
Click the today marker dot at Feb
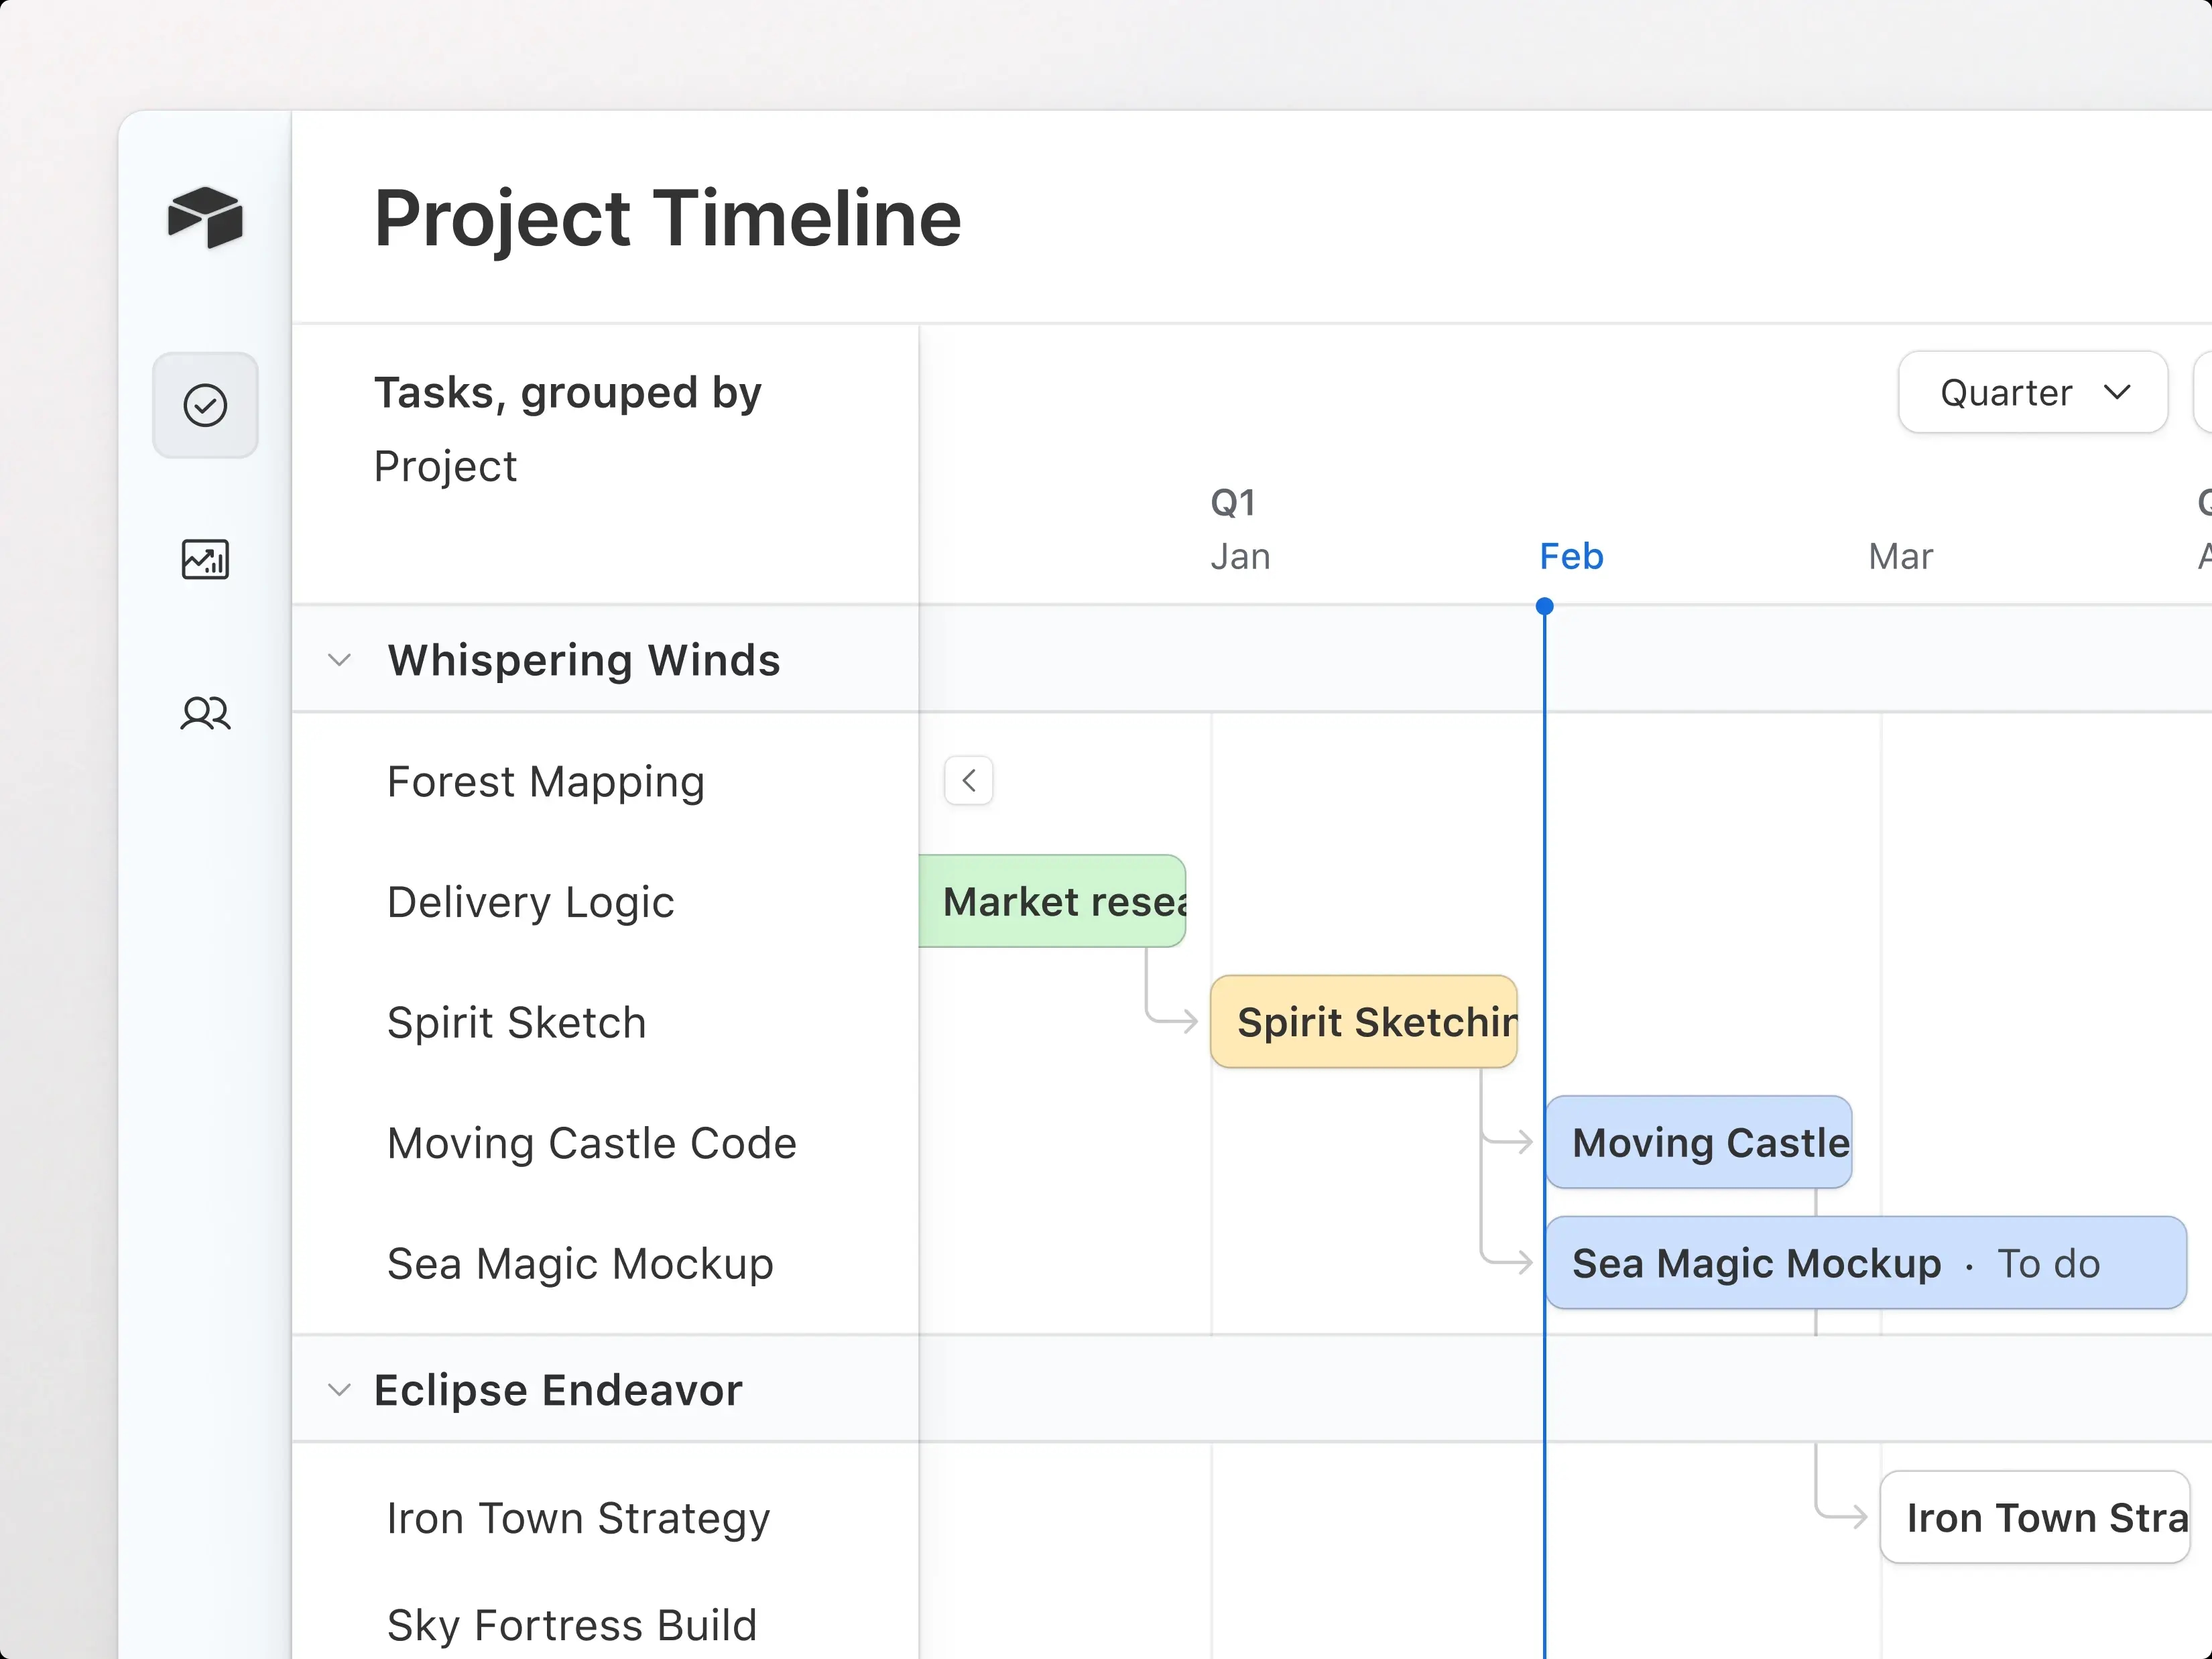tap(1544, 606)
